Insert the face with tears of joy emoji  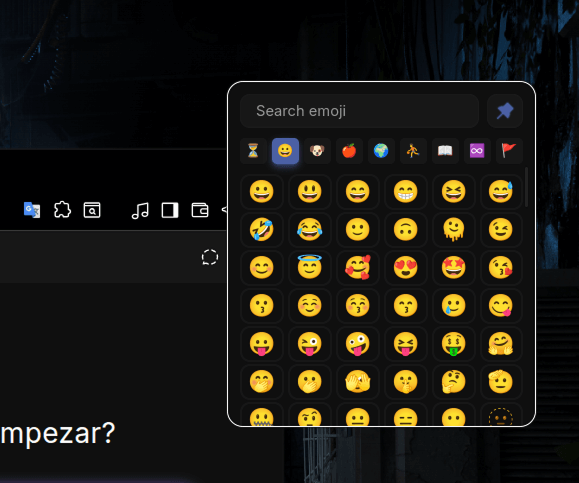(309, 229)
